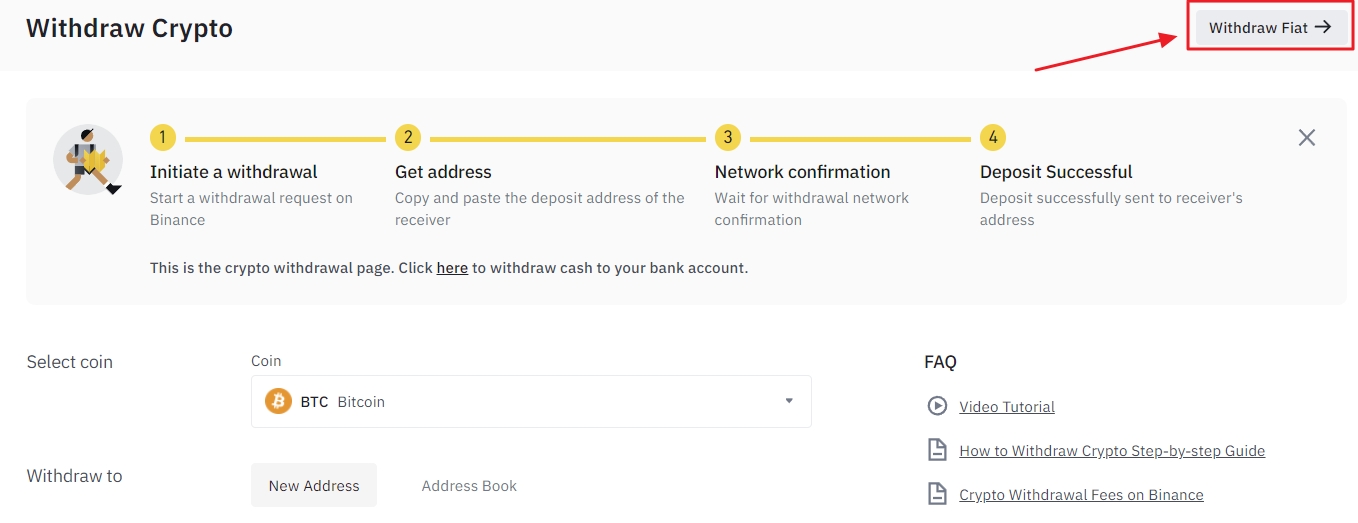The width and height of the screenshot is (1358, 523).
Task: Click the step 4 number badge
Action: (x=992, y=138)
